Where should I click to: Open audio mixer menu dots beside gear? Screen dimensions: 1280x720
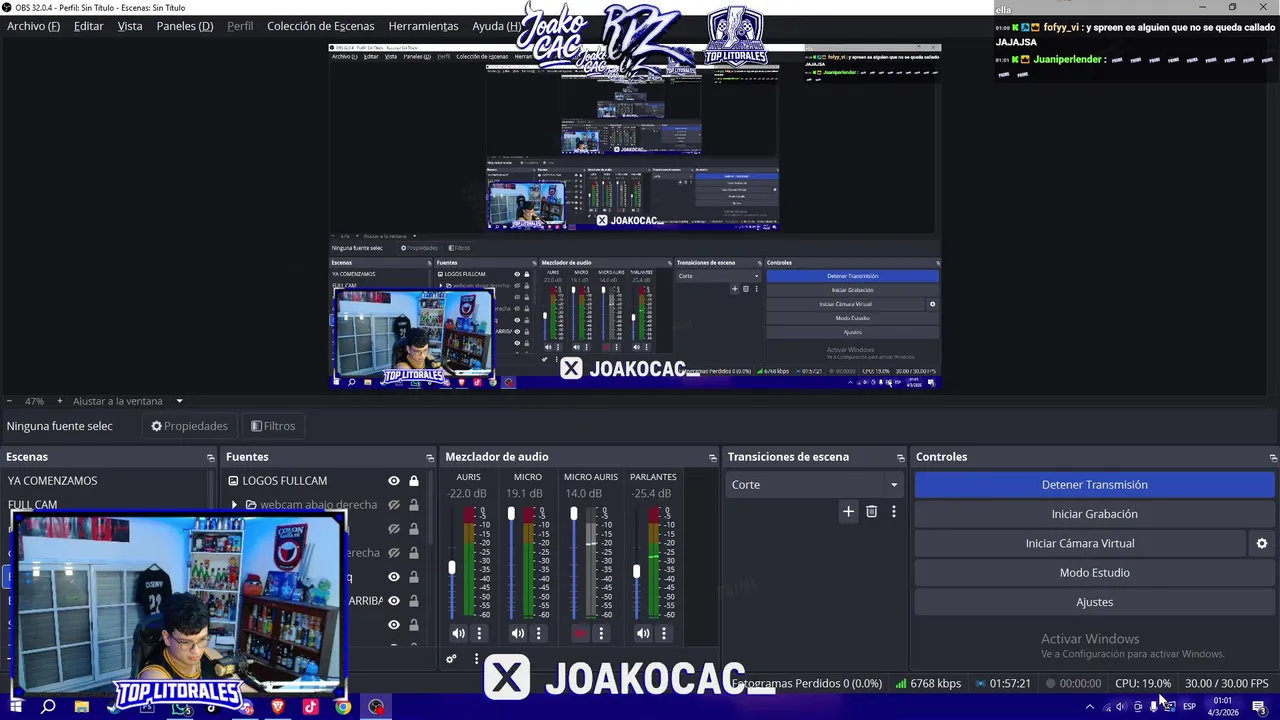[476, 659]
